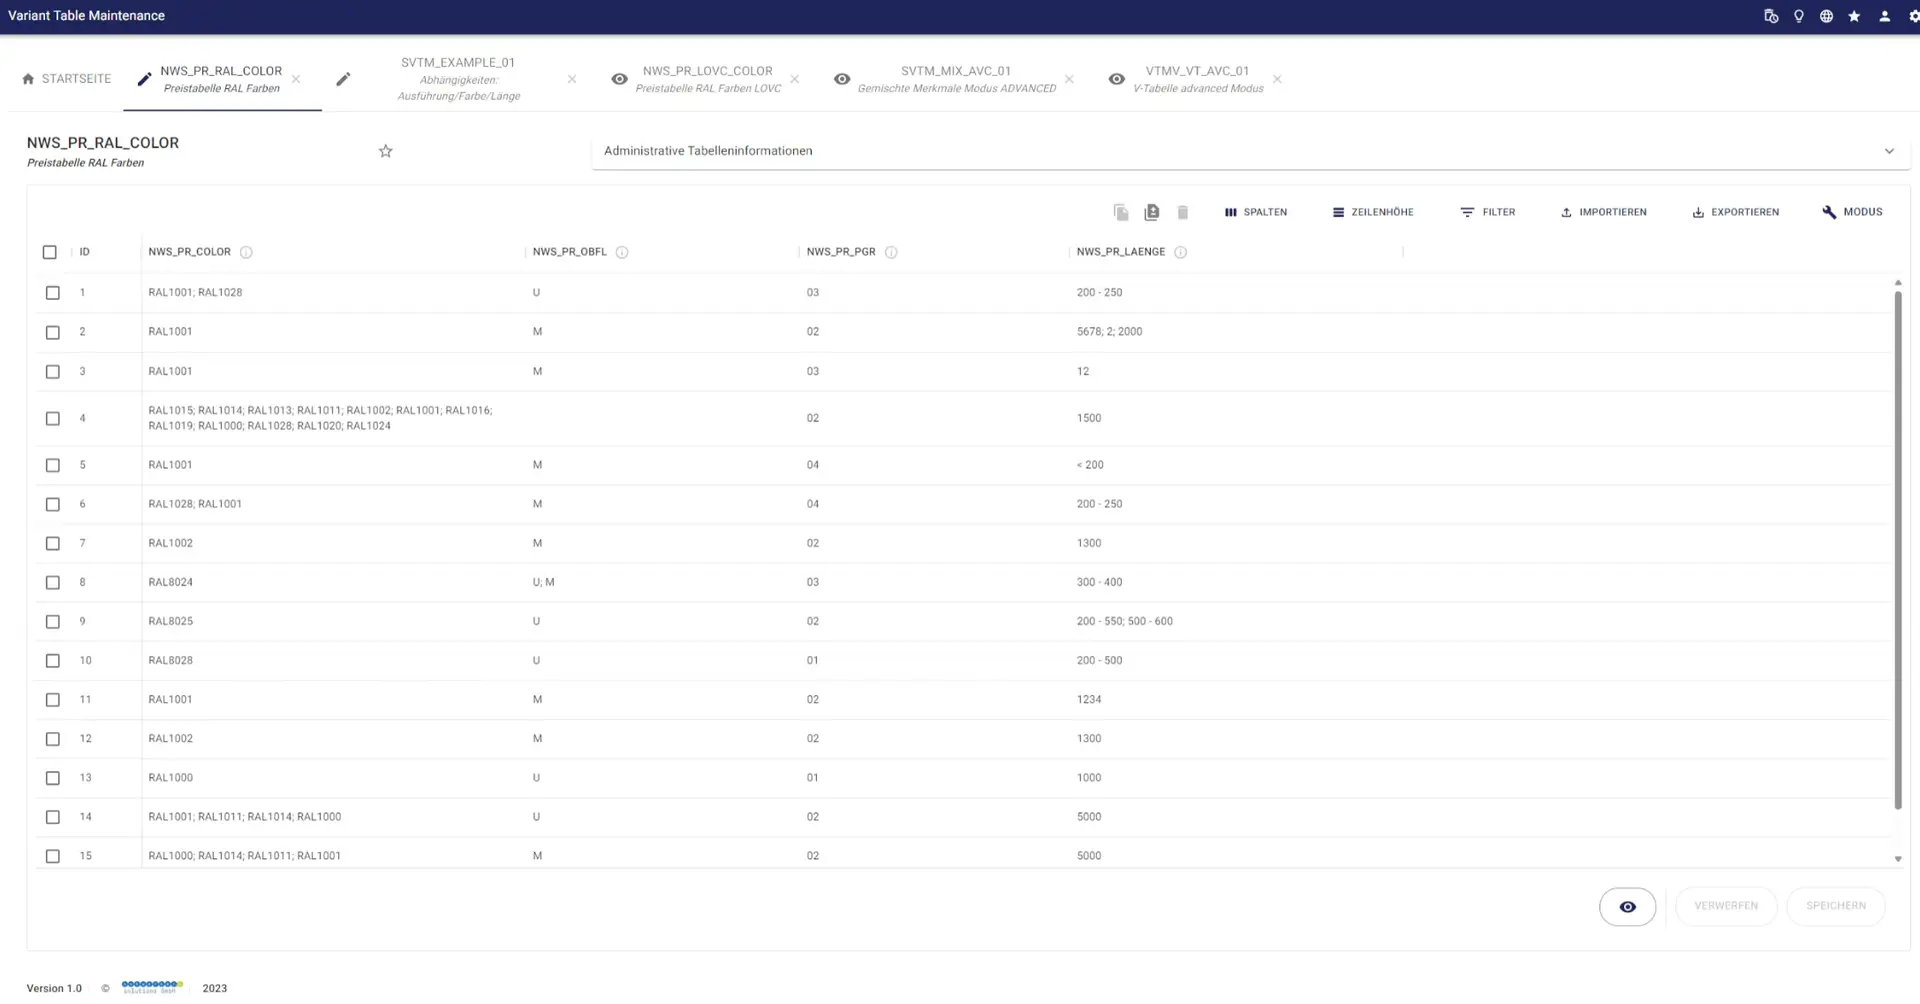The width and height of the screenshot is (1920, 1004).
Task: Click the SPEICHERN button
Action: point(1836,906)
